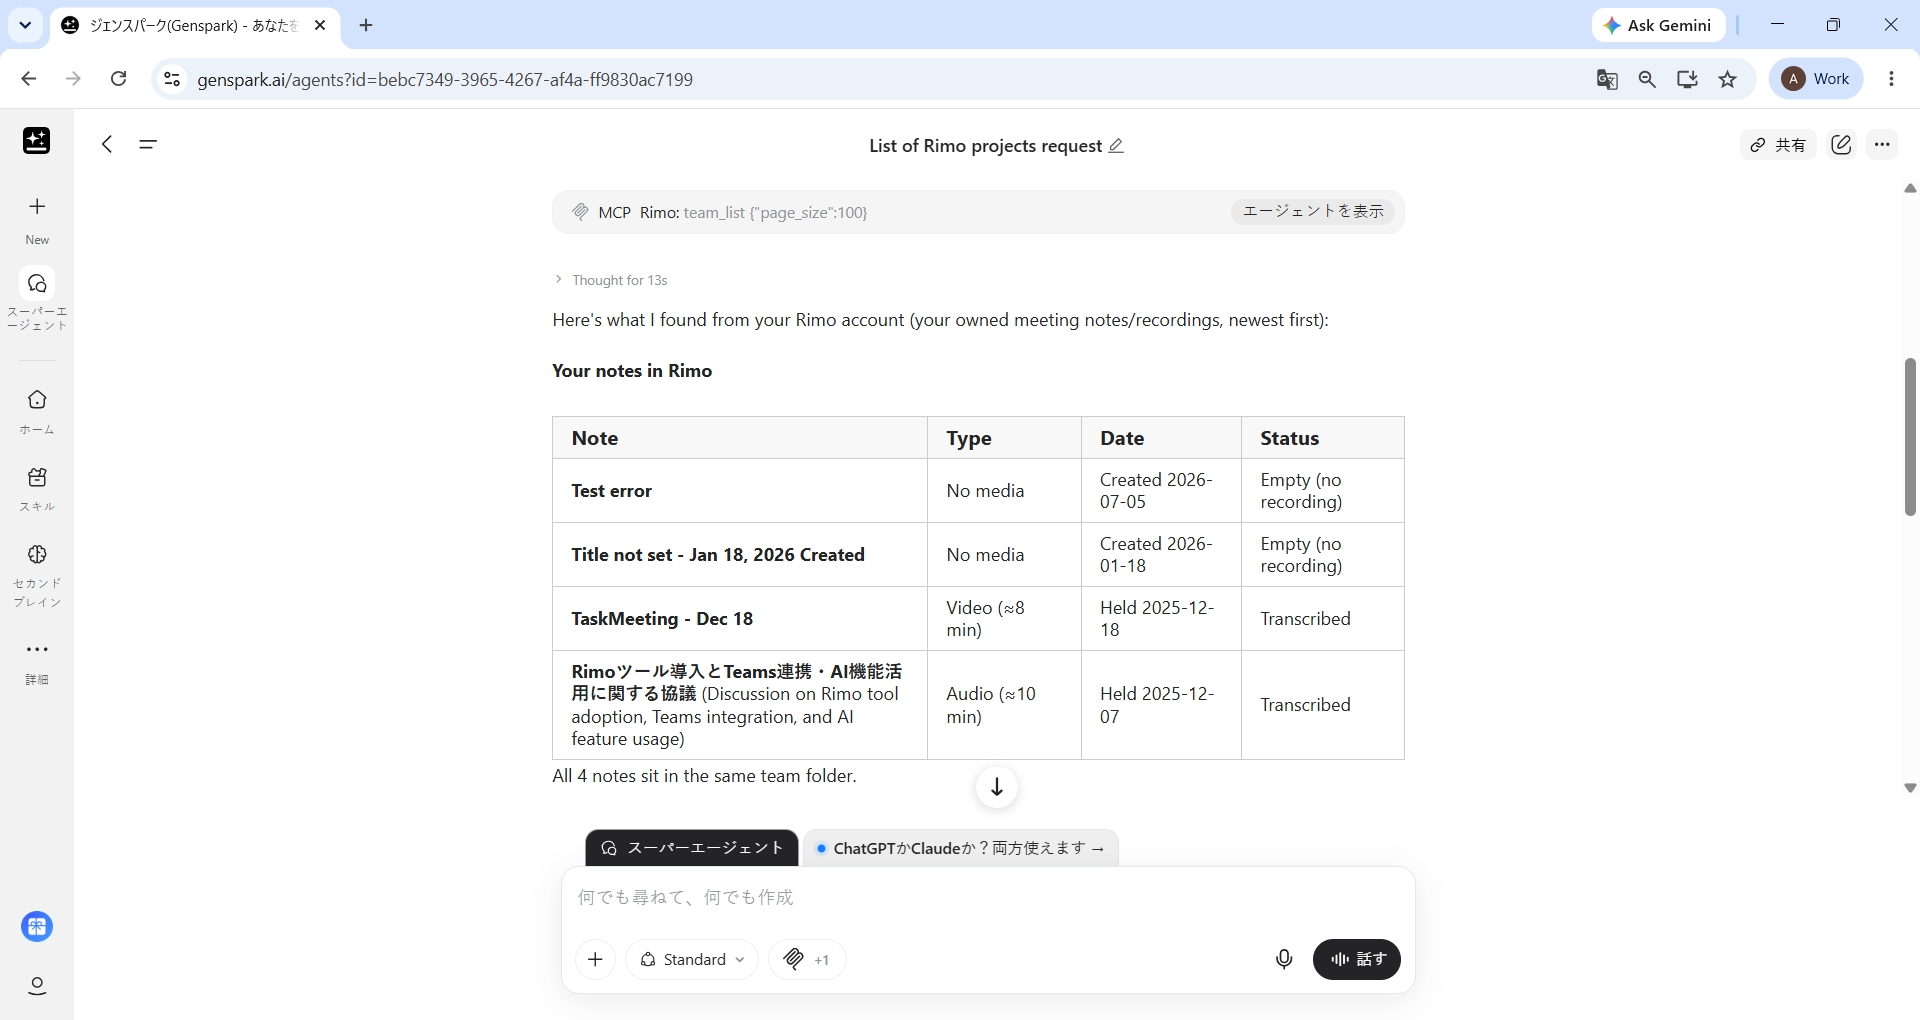Bookmark this page with the star icon

(x=1728, y=79)
